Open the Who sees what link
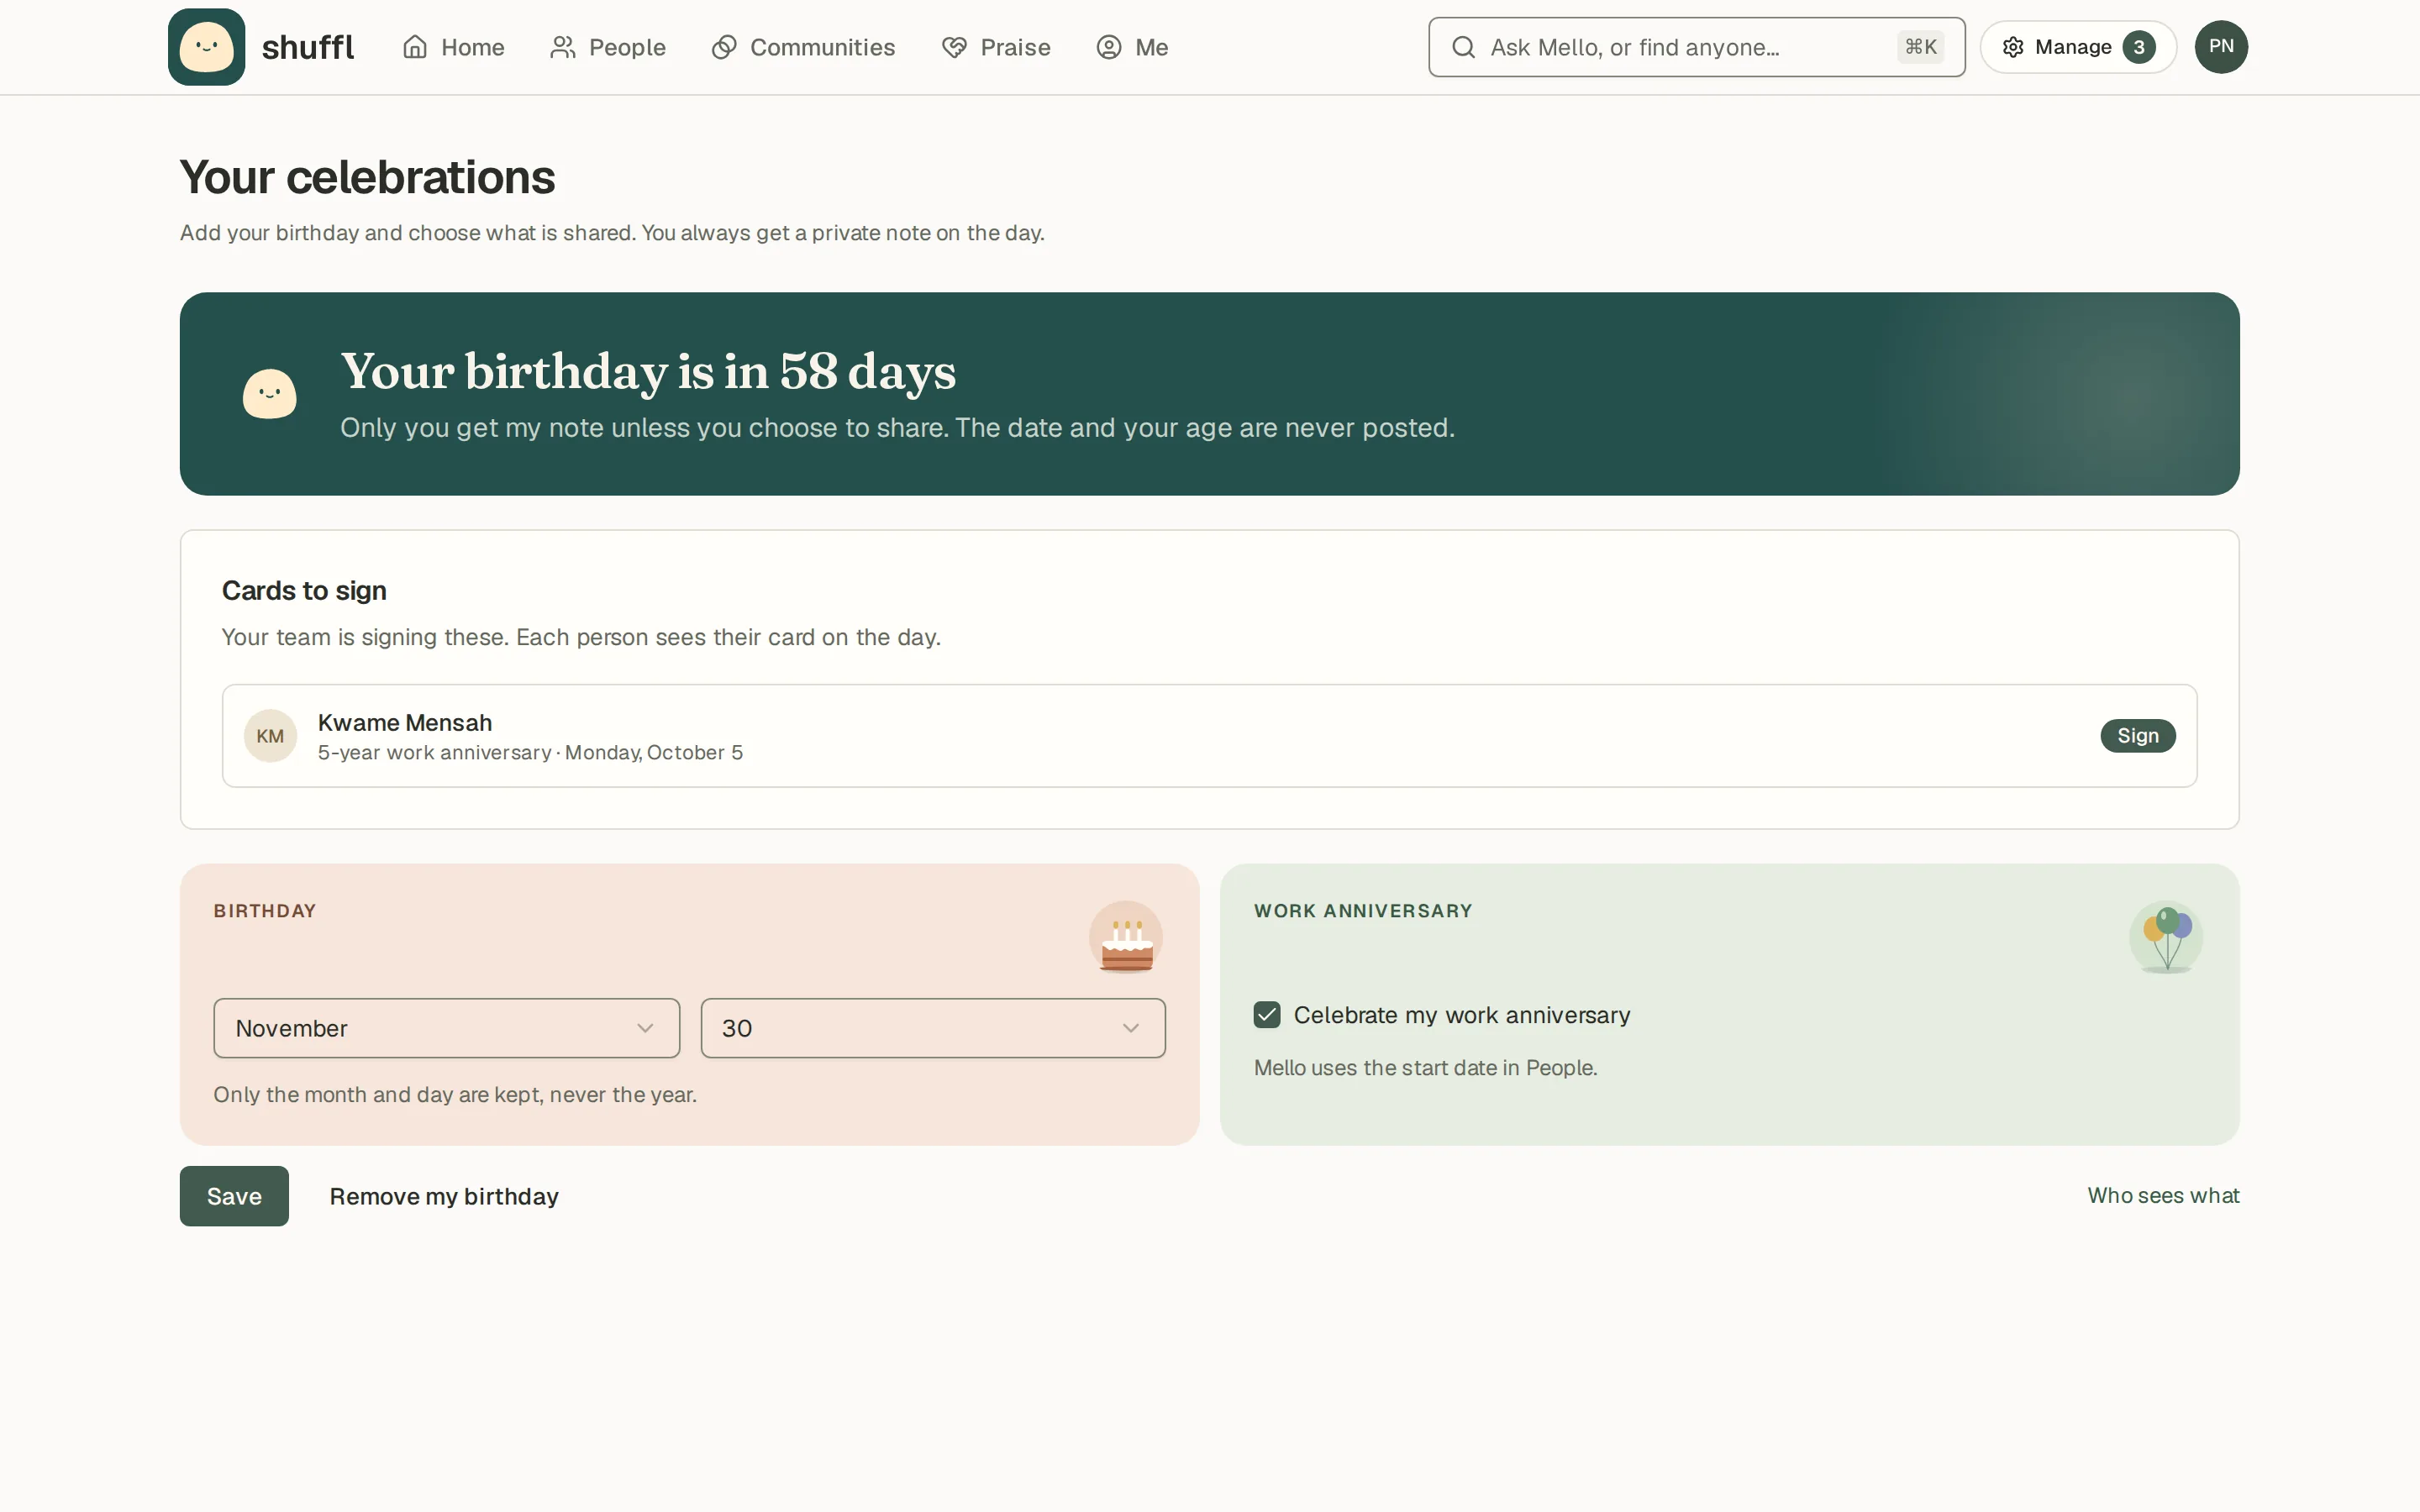This screenshot has height=1512, width=2420. pos(2163,1195)
